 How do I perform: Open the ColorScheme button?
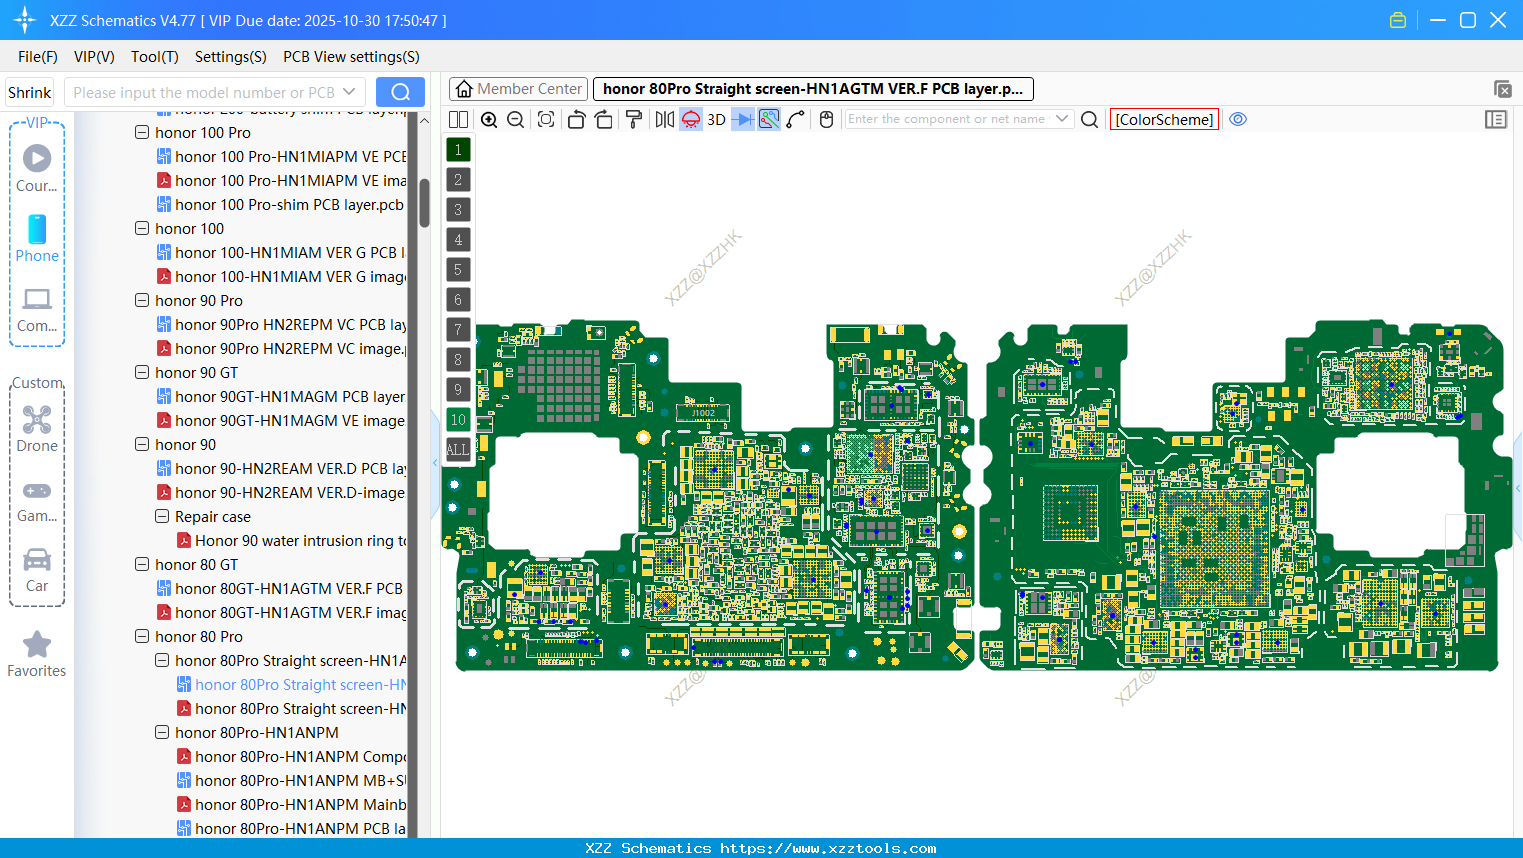[x=1164, y=119]
